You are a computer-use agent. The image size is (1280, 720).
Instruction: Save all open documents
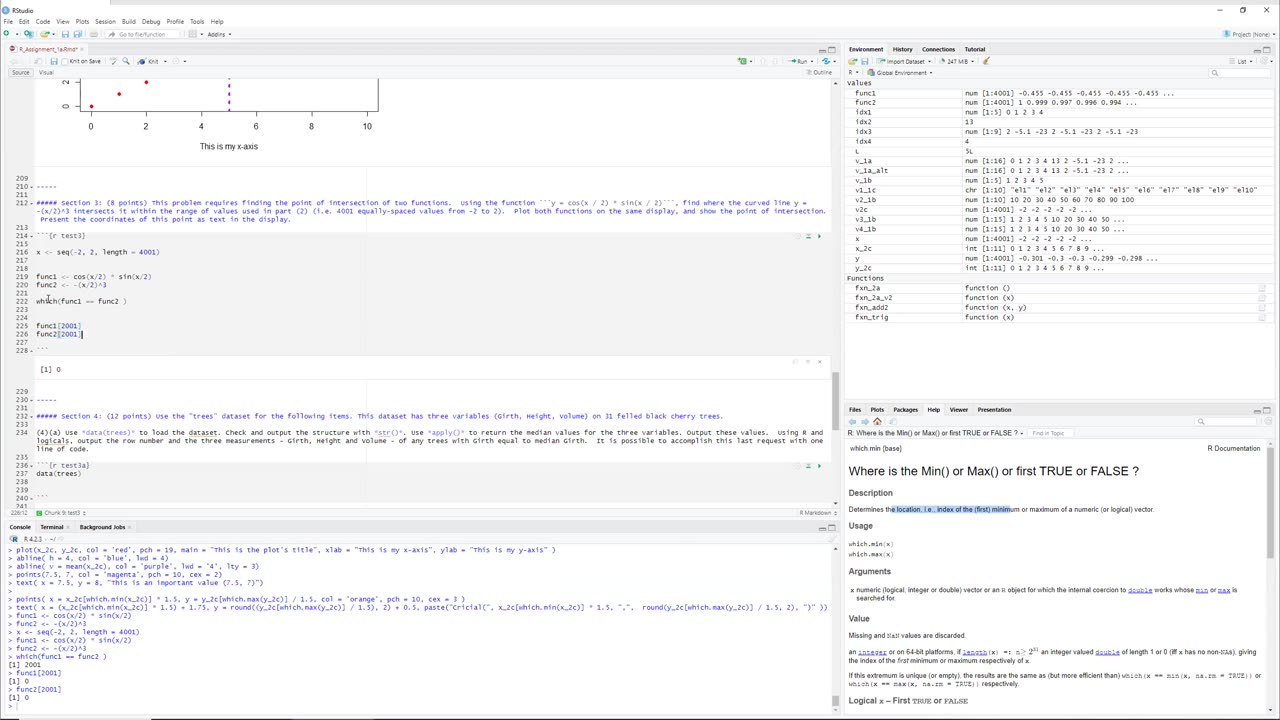pos(78,34)
